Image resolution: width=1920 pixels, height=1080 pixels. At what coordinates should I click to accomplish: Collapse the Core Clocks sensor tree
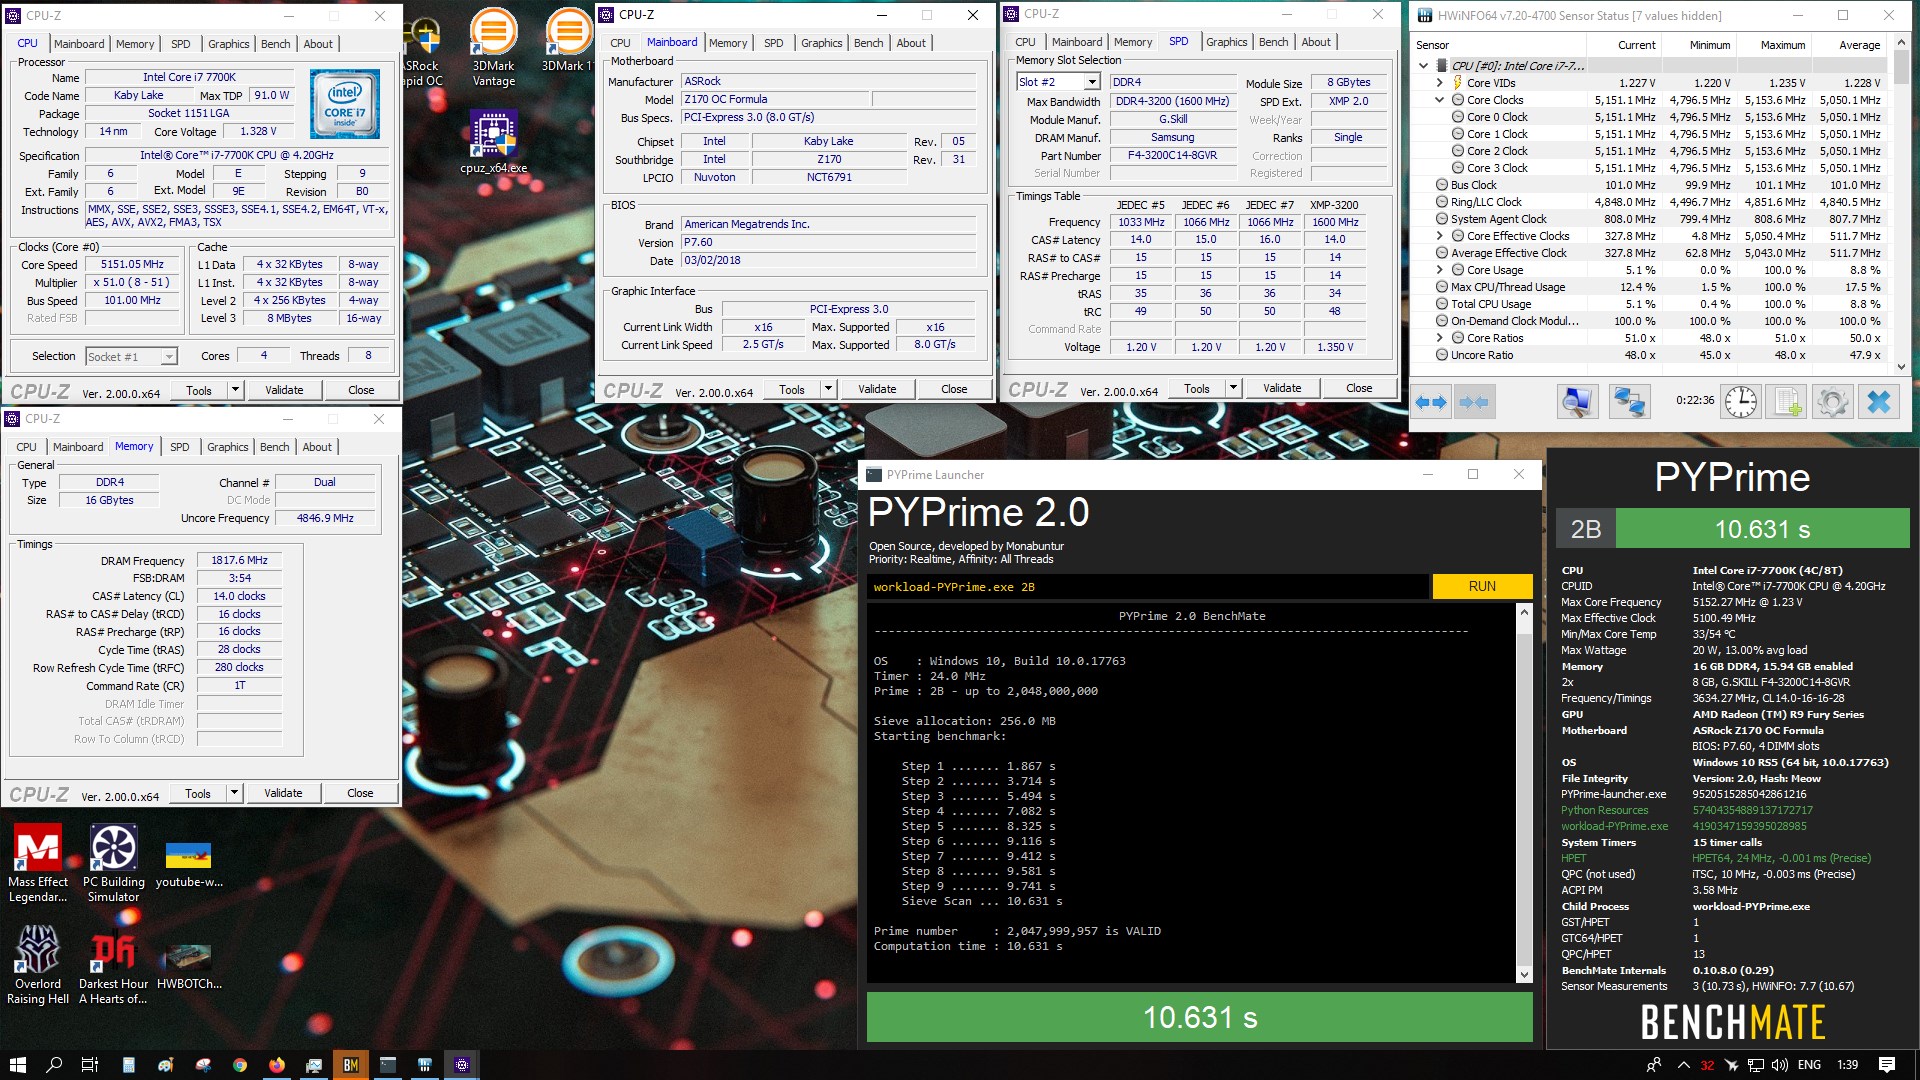click(x=1439, y=100)
